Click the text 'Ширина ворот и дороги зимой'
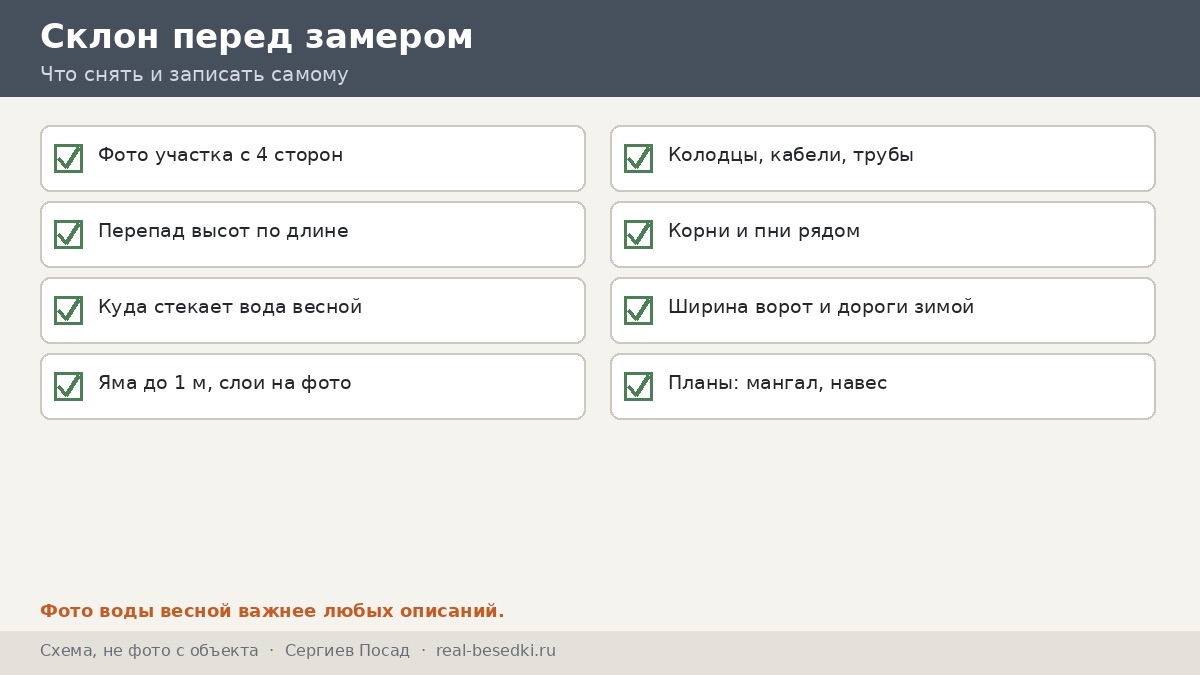This screenshot has width=1200, height=675. point(821,307)
